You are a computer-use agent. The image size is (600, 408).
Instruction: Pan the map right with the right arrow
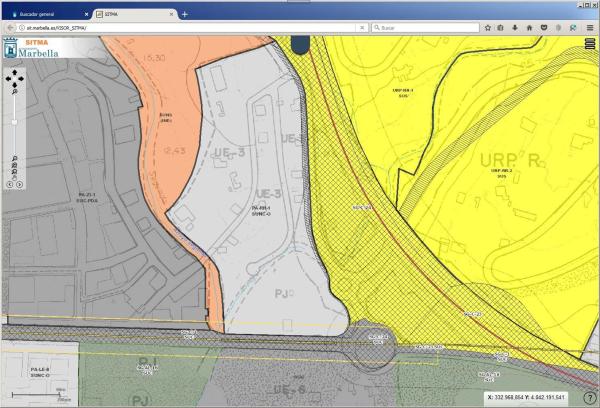tap(21, 79)
